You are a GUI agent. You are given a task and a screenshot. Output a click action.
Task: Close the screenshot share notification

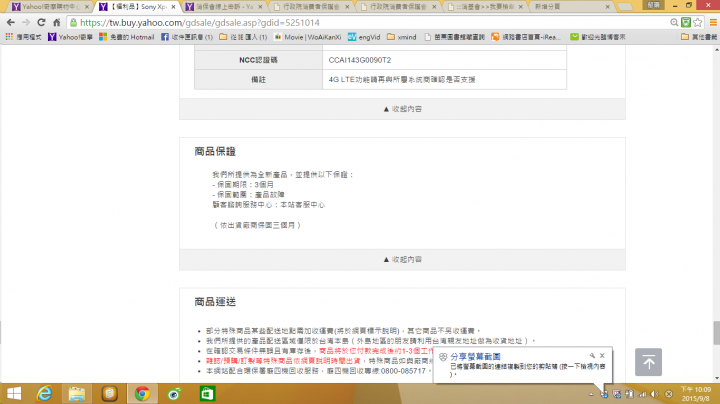(602, 356)
